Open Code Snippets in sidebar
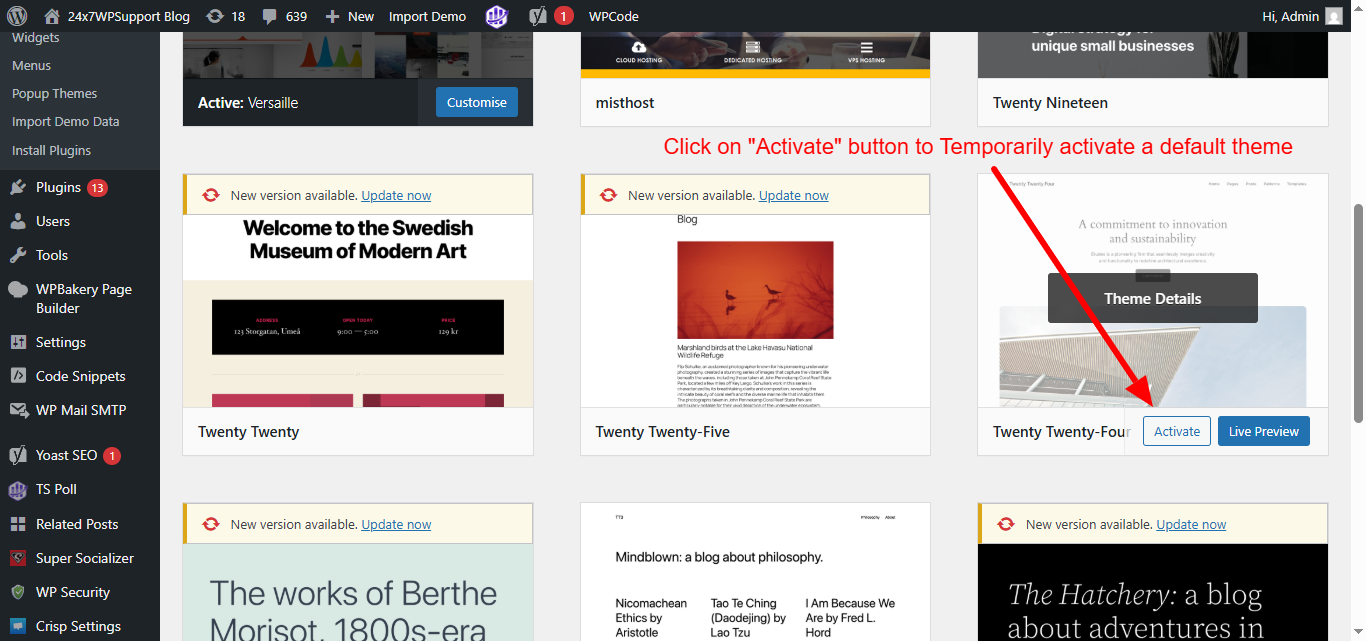The height and width of the screenshot is (641, 1366). coord(80,376)
